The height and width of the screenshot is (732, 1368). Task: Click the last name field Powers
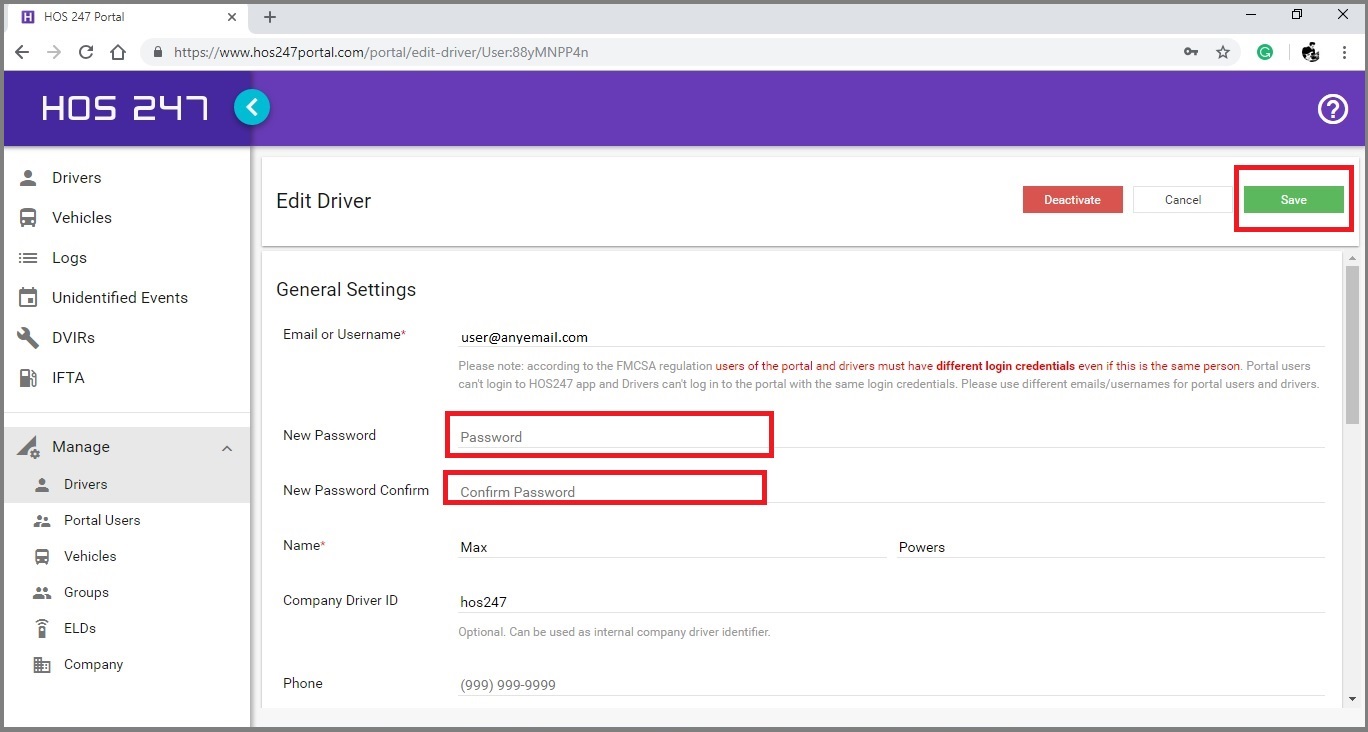click(1111, 547)
